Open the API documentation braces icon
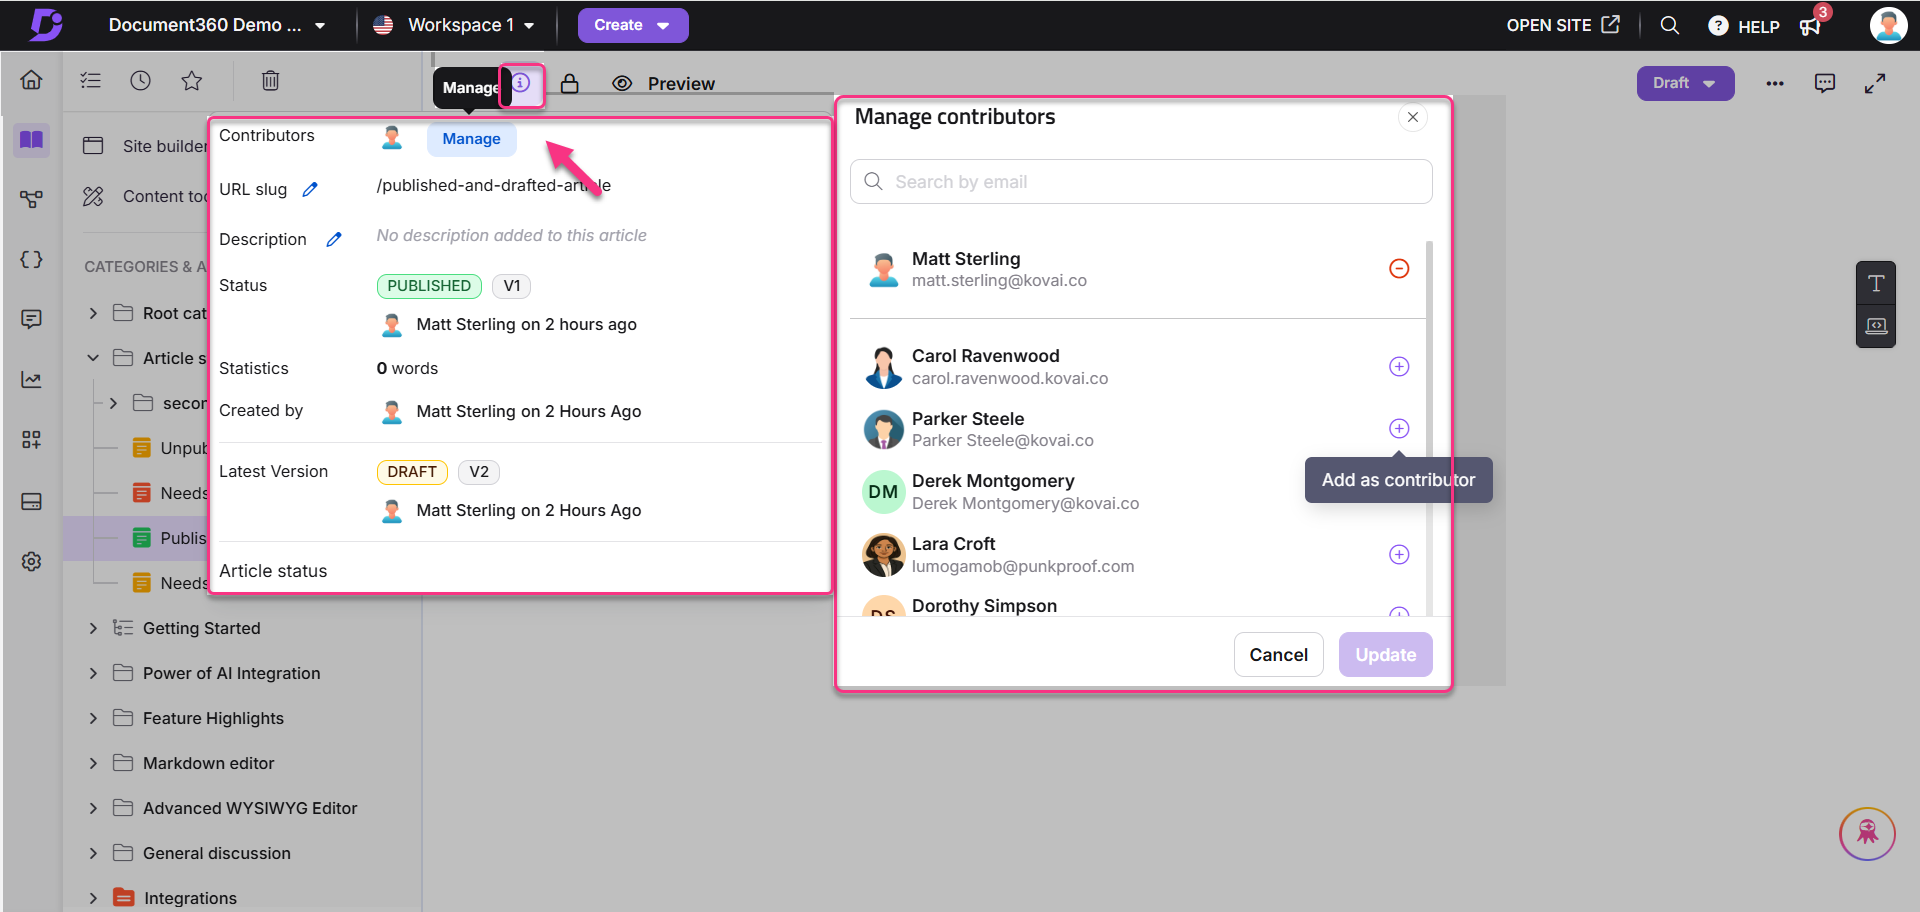The width and height of the screenshot is (1920, 912). (31, 260)
